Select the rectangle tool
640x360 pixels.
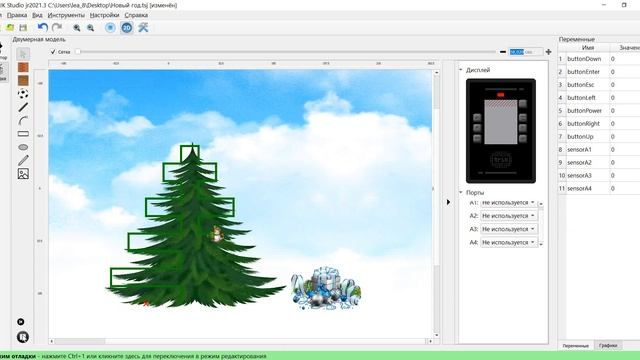click(x=23, y=133)
